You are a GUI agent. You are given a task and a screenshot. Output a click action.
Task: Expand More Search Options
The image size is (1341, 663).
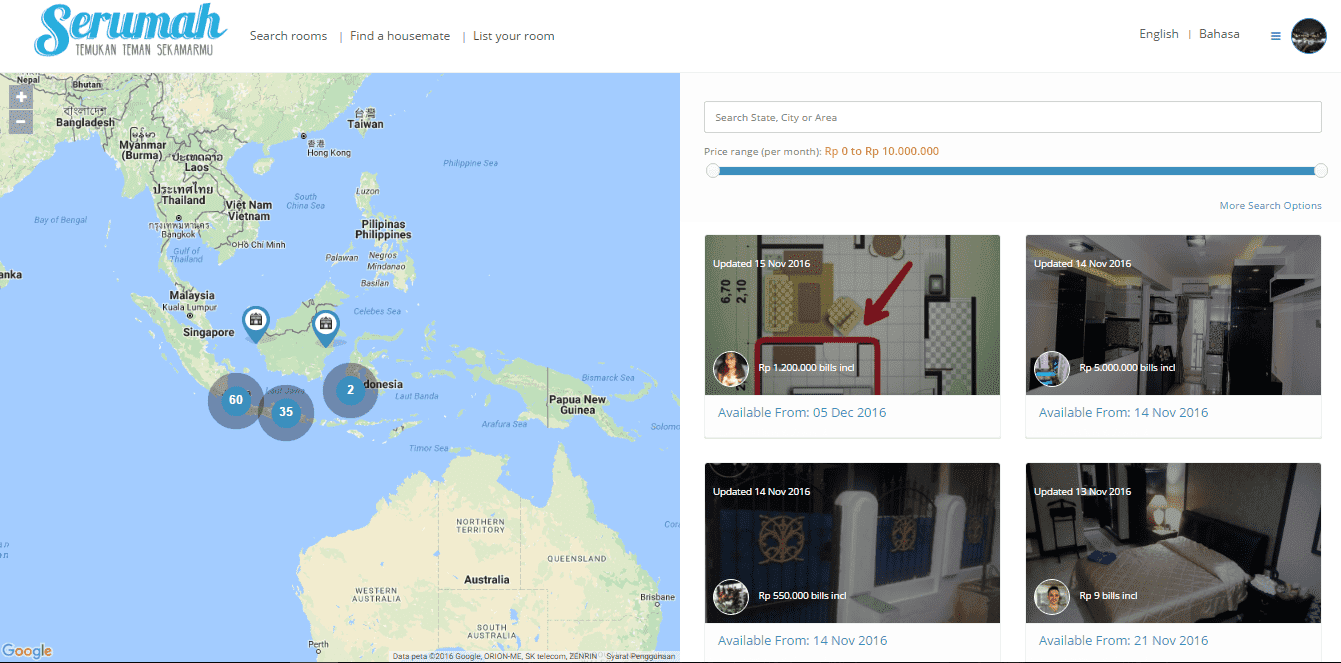1270,206
